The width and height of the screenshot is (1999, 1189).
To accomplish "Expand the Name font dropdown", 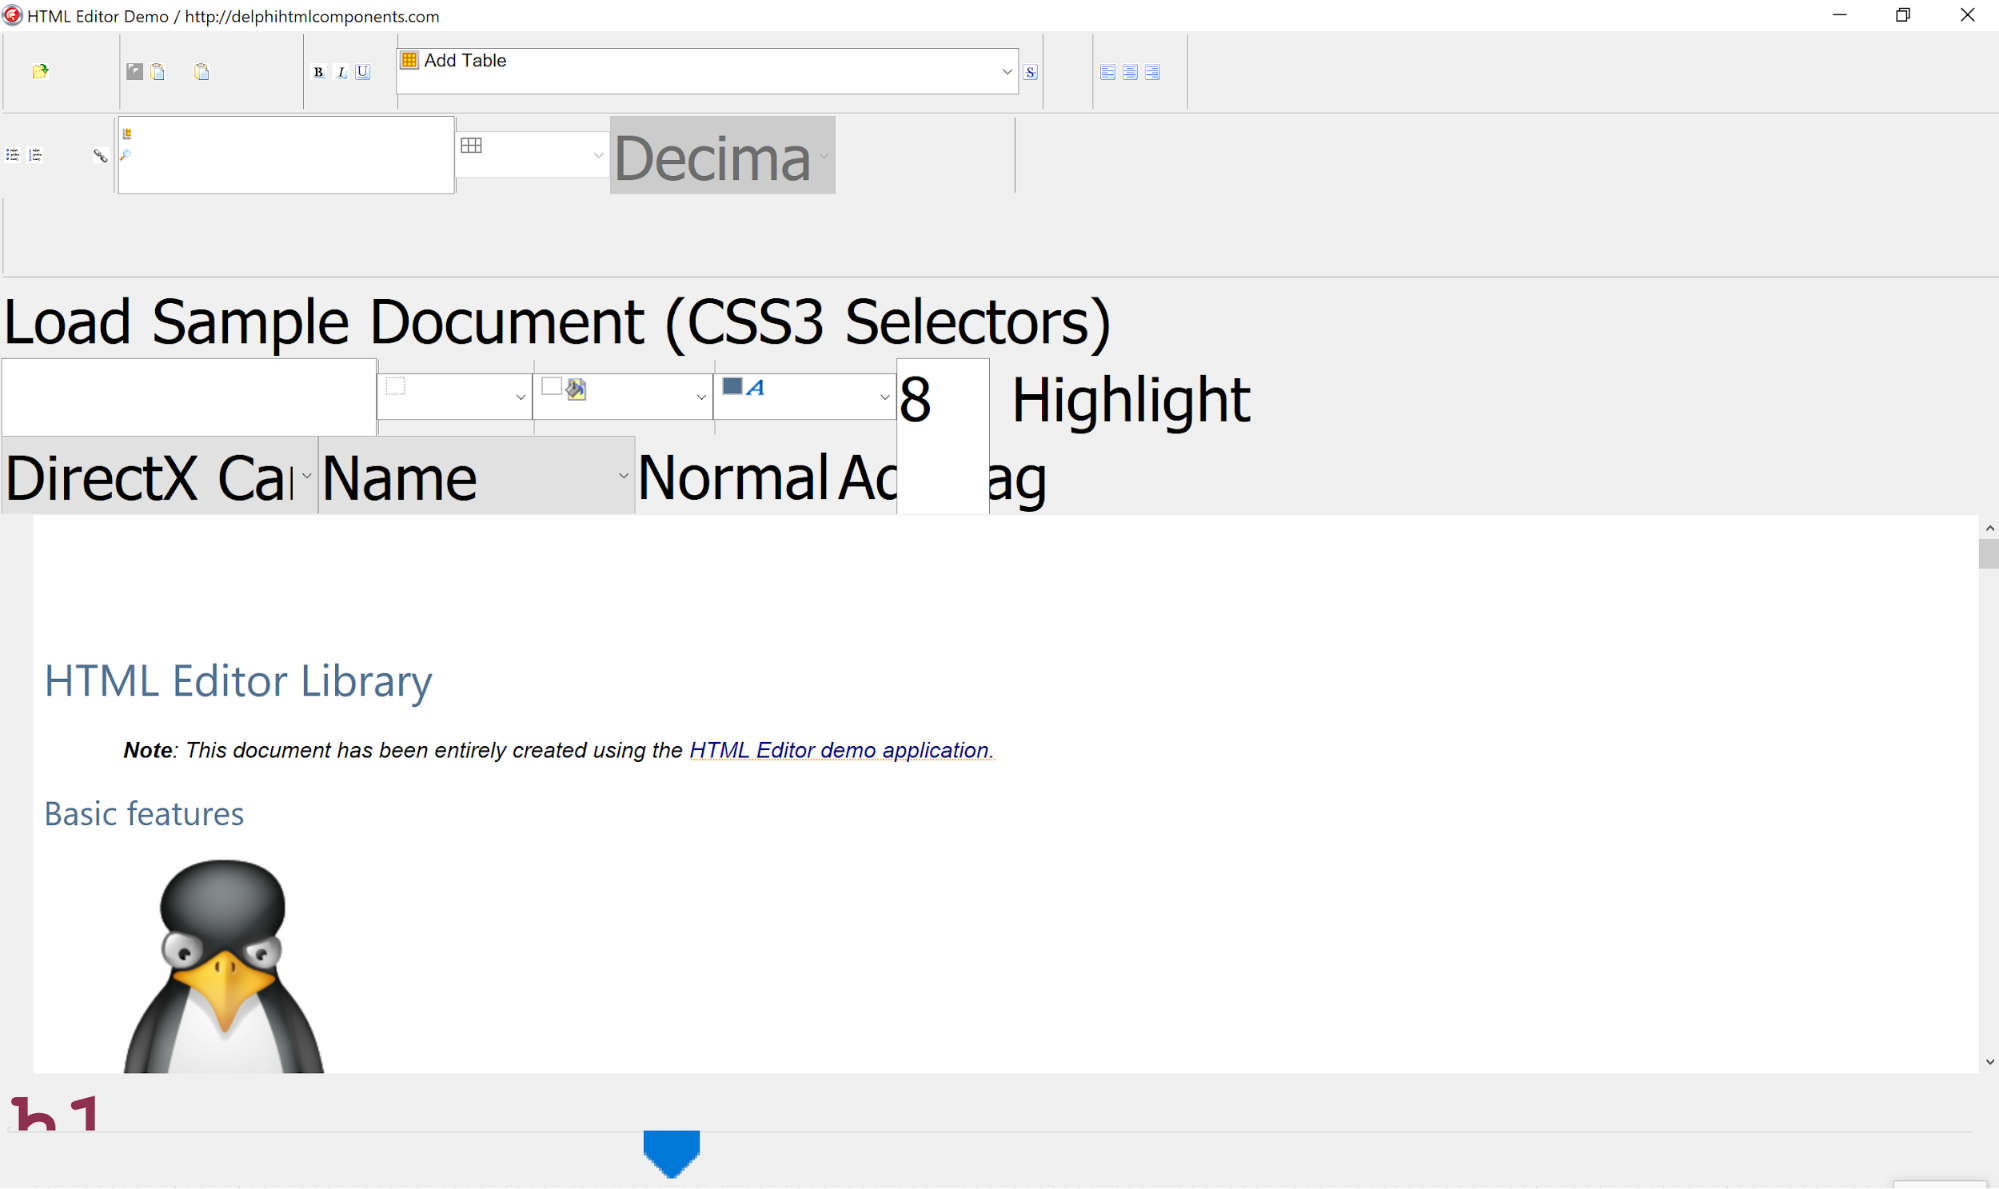I will click(x=623, y=476).
